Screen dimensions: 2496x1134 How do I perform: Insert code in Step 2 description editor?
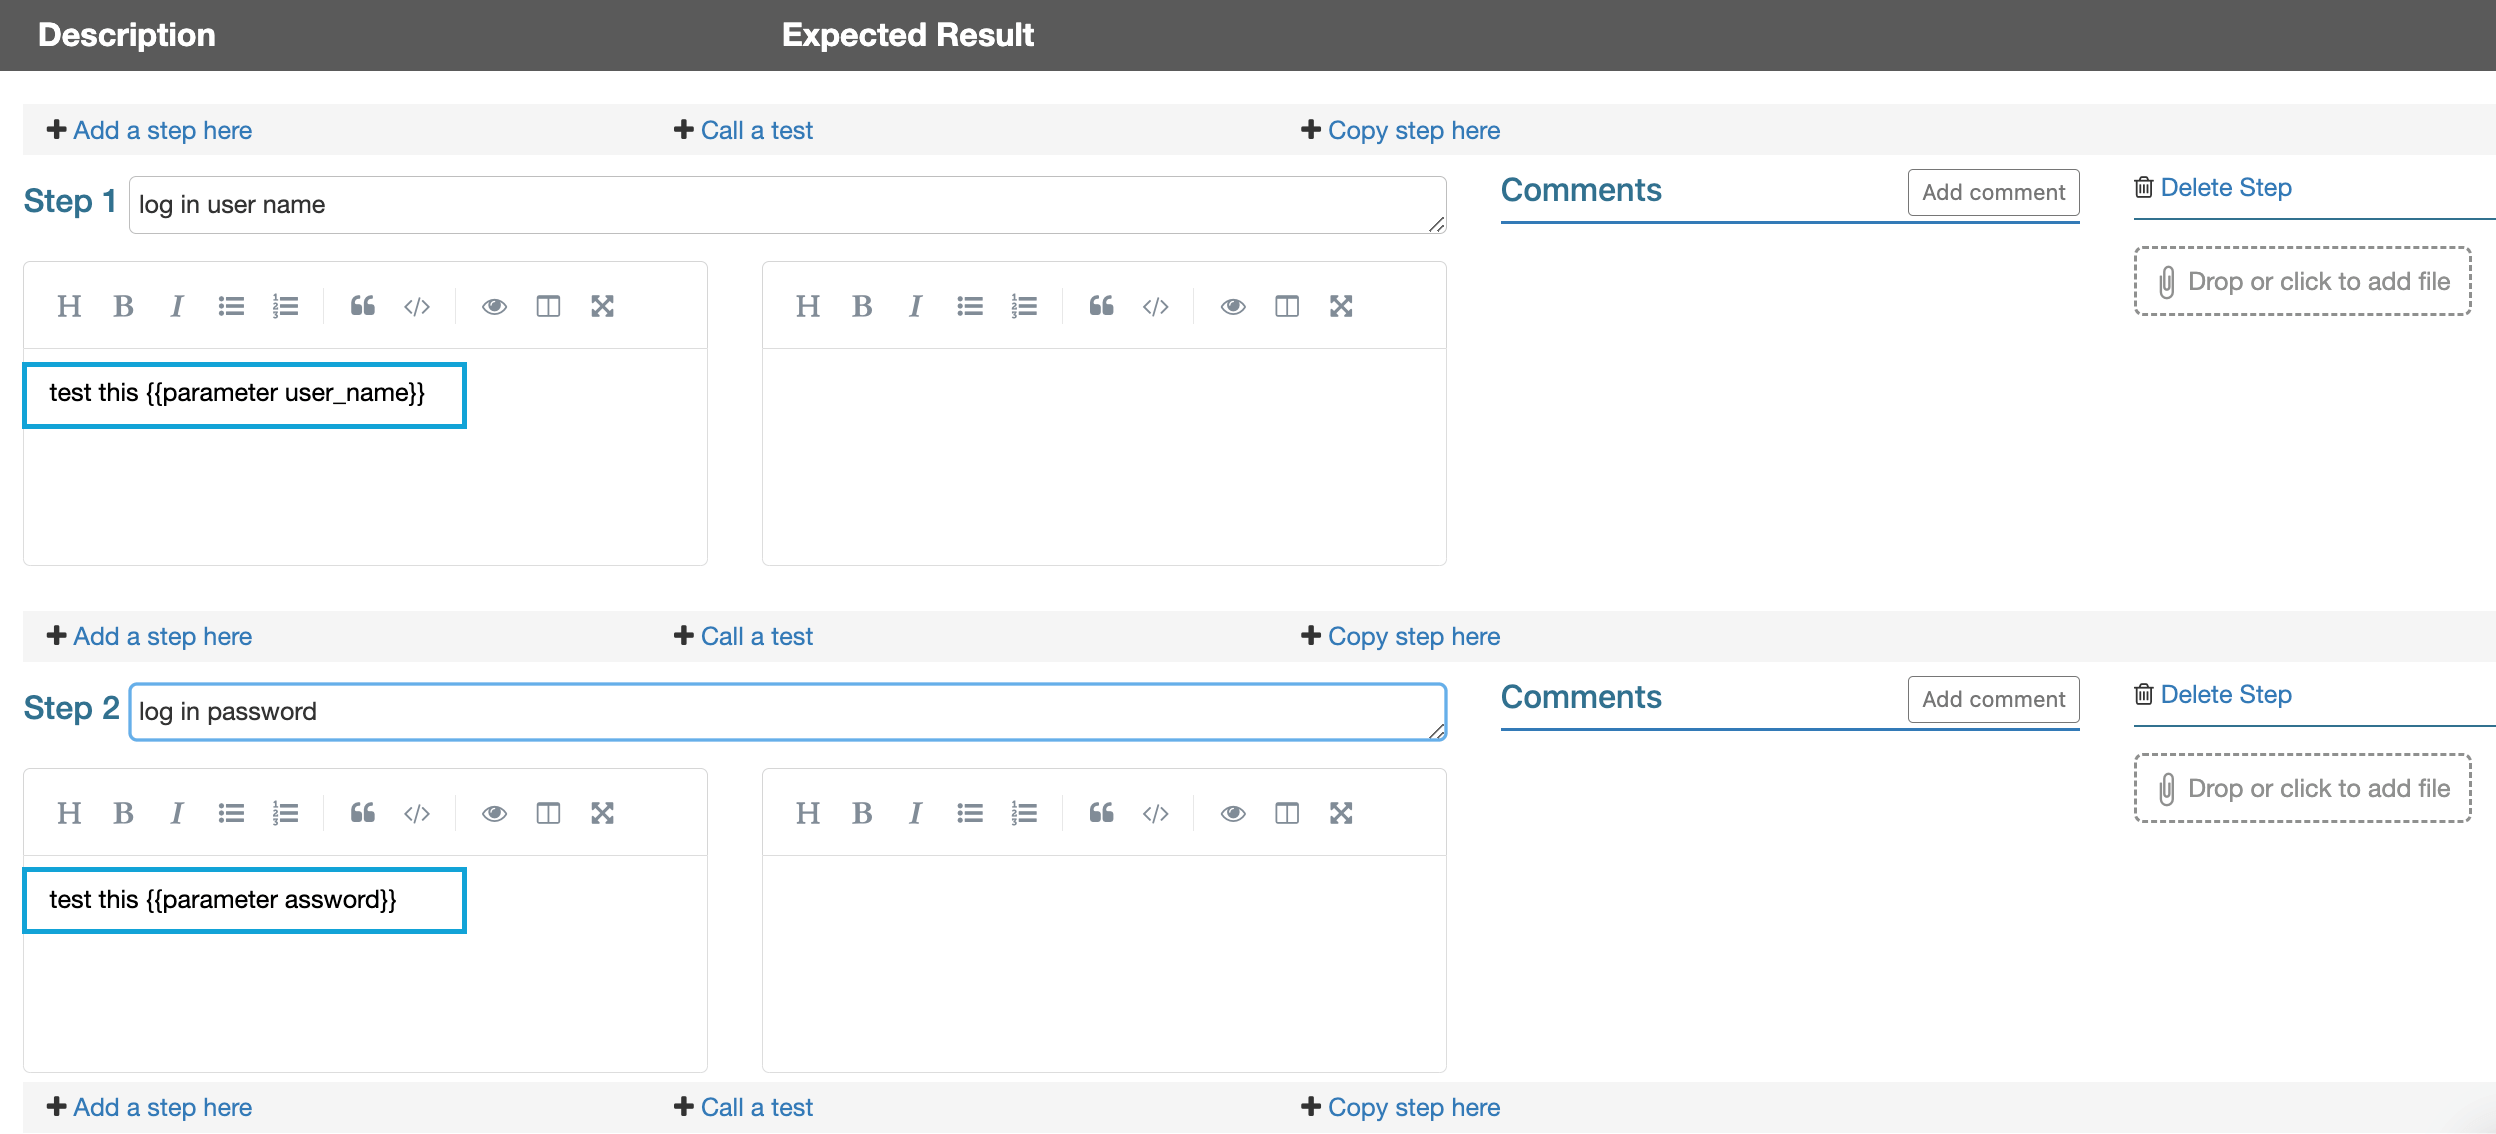[417, 813]
